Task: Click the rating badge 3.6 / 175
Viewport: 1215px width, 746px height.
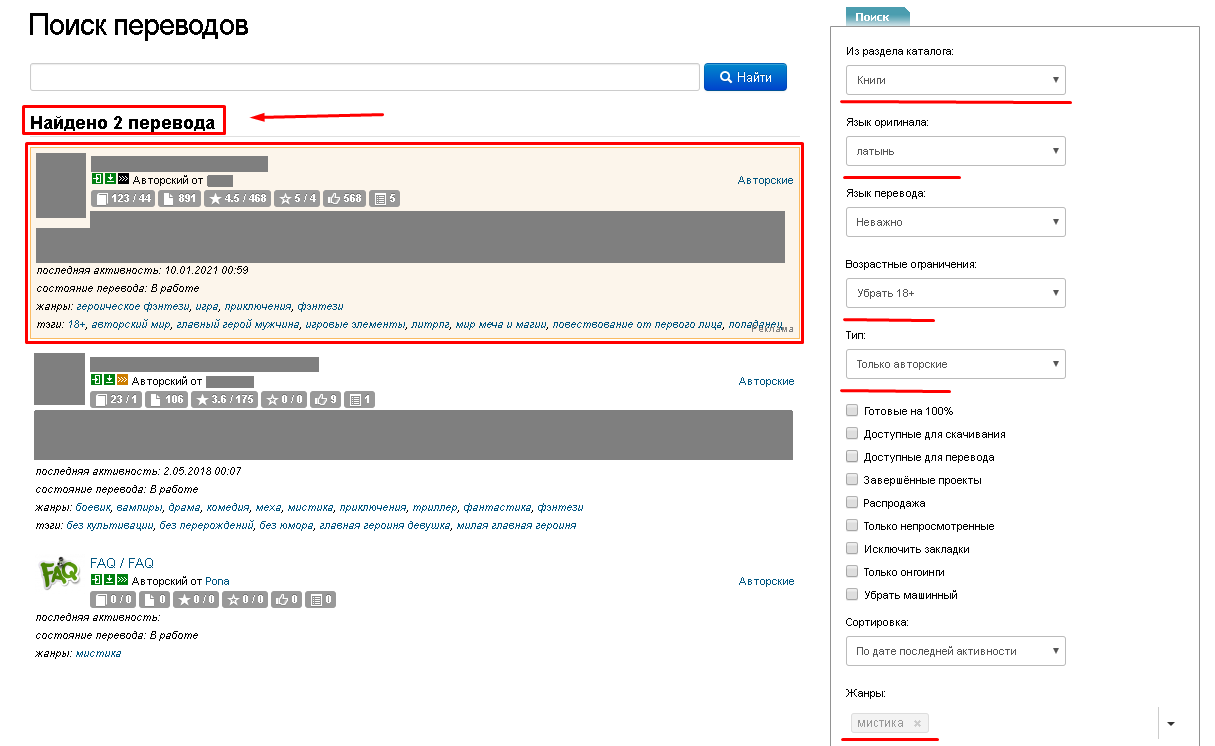Action: (x=226, y=400)
